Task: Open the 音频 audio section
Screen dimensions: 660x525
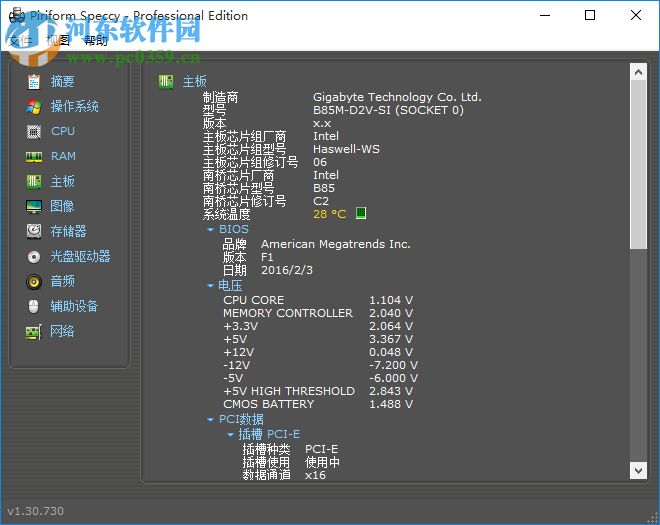Action: click(62, 281)
